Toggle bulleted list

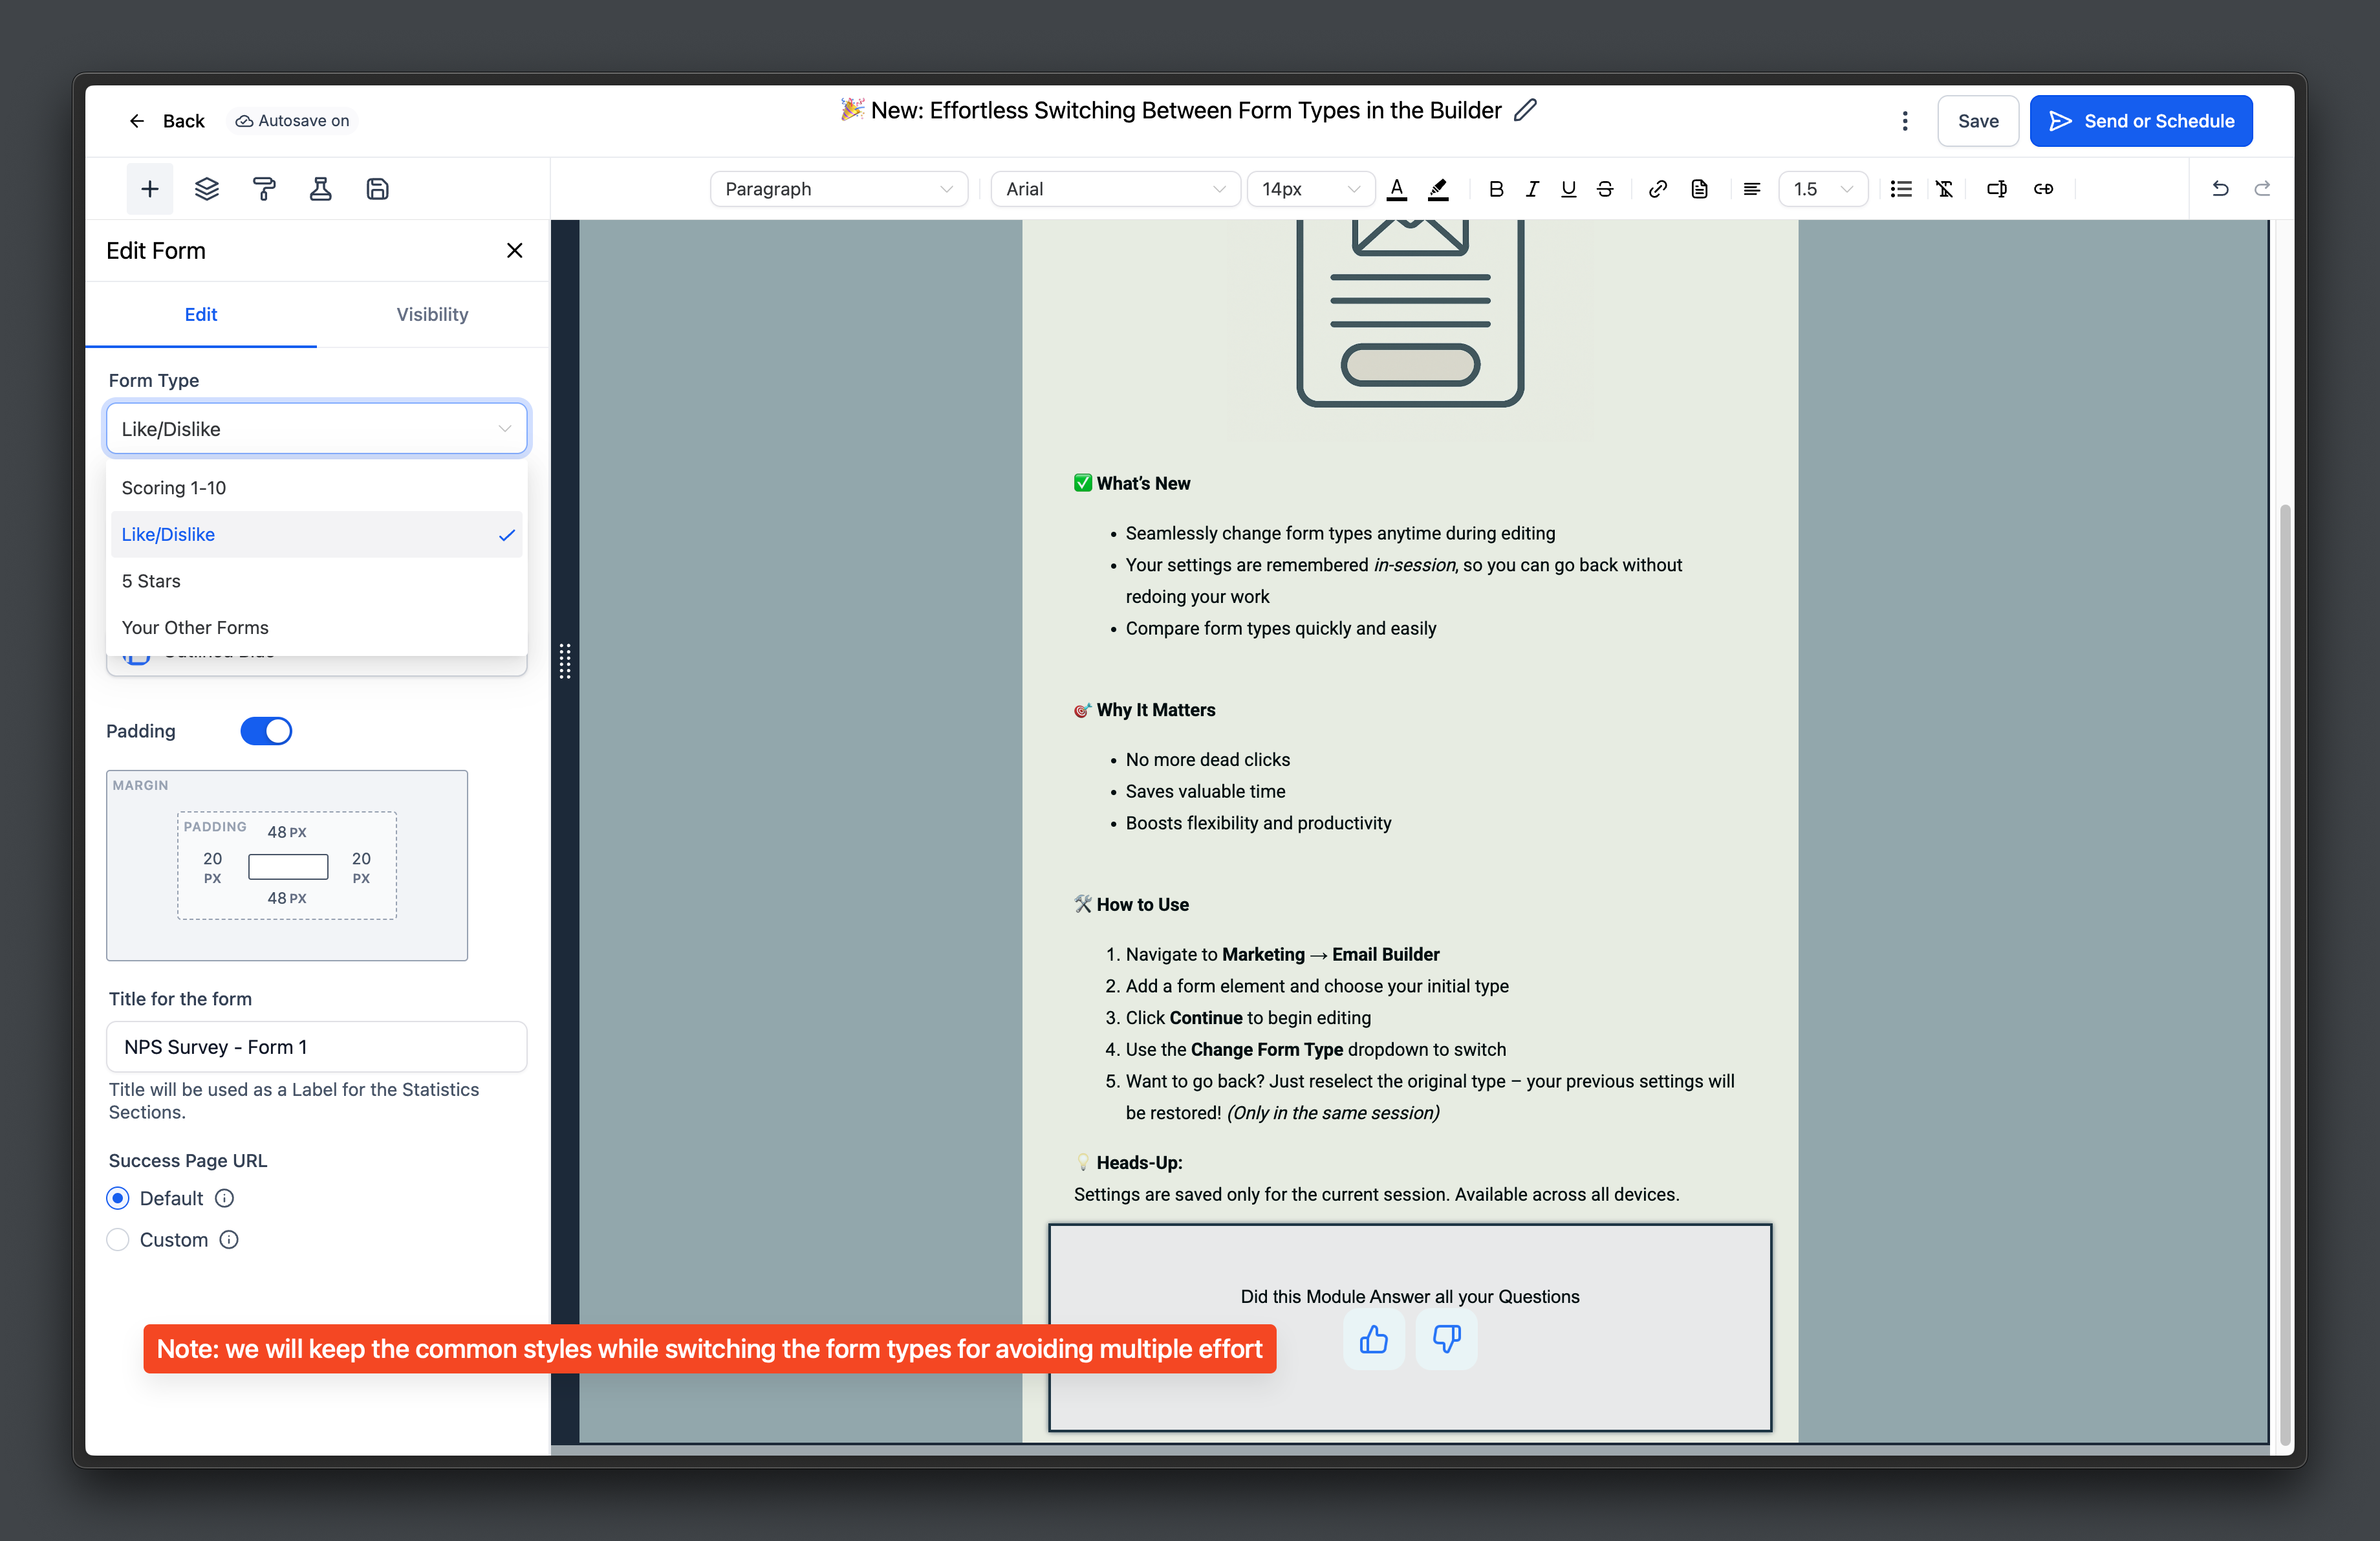coord(1901,189)
